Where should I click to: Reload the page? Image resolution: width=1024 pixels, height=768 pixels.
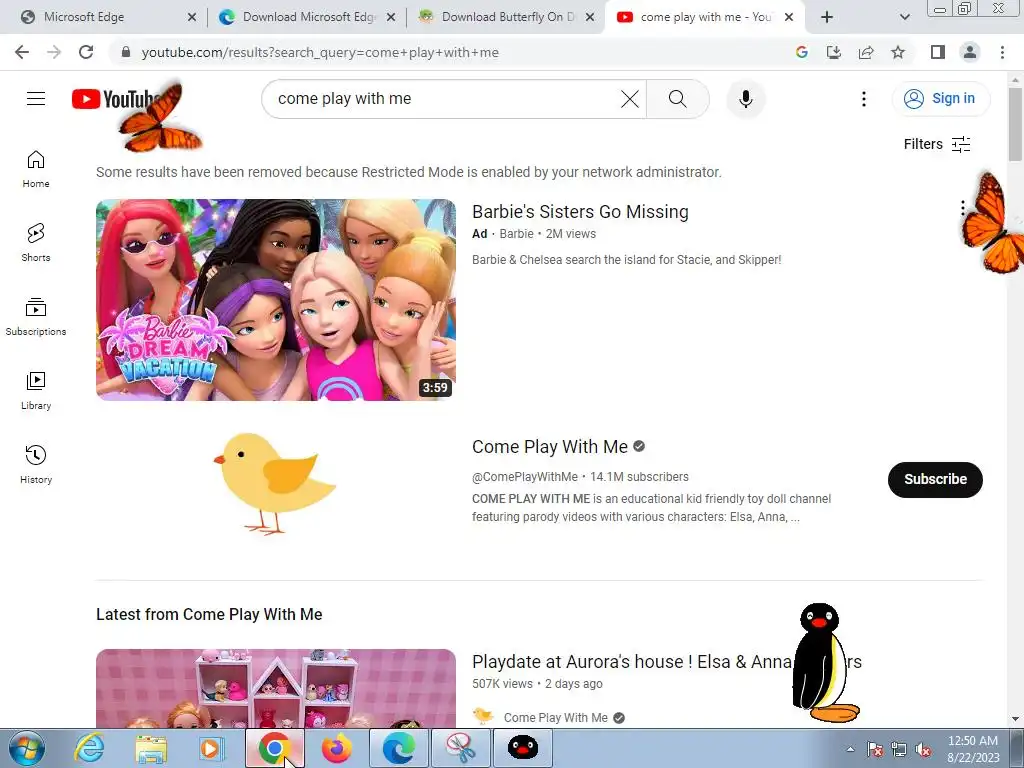[86, 52]
